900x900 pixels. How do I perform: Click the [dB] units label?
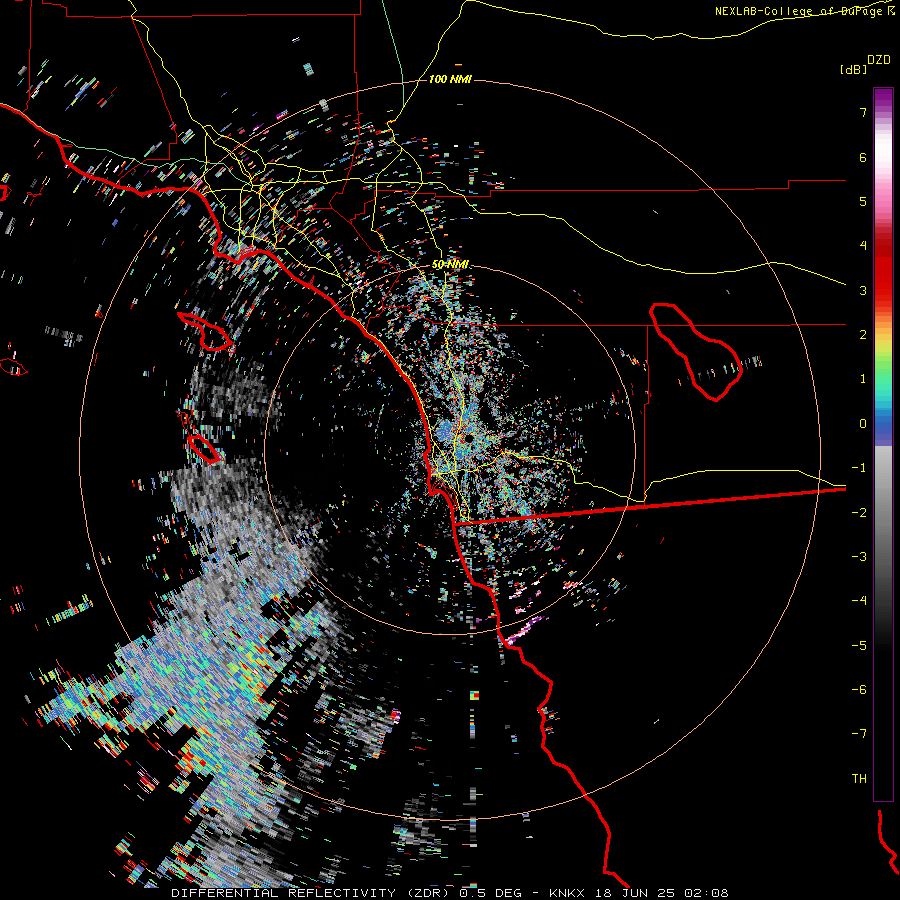pyautogui.click(x=854, y=69)
